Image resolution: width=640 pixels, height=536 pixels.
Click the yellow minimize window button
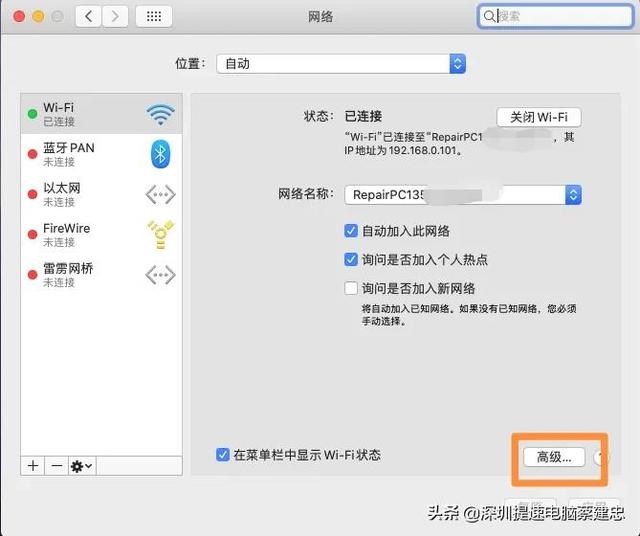pos(38,16)
